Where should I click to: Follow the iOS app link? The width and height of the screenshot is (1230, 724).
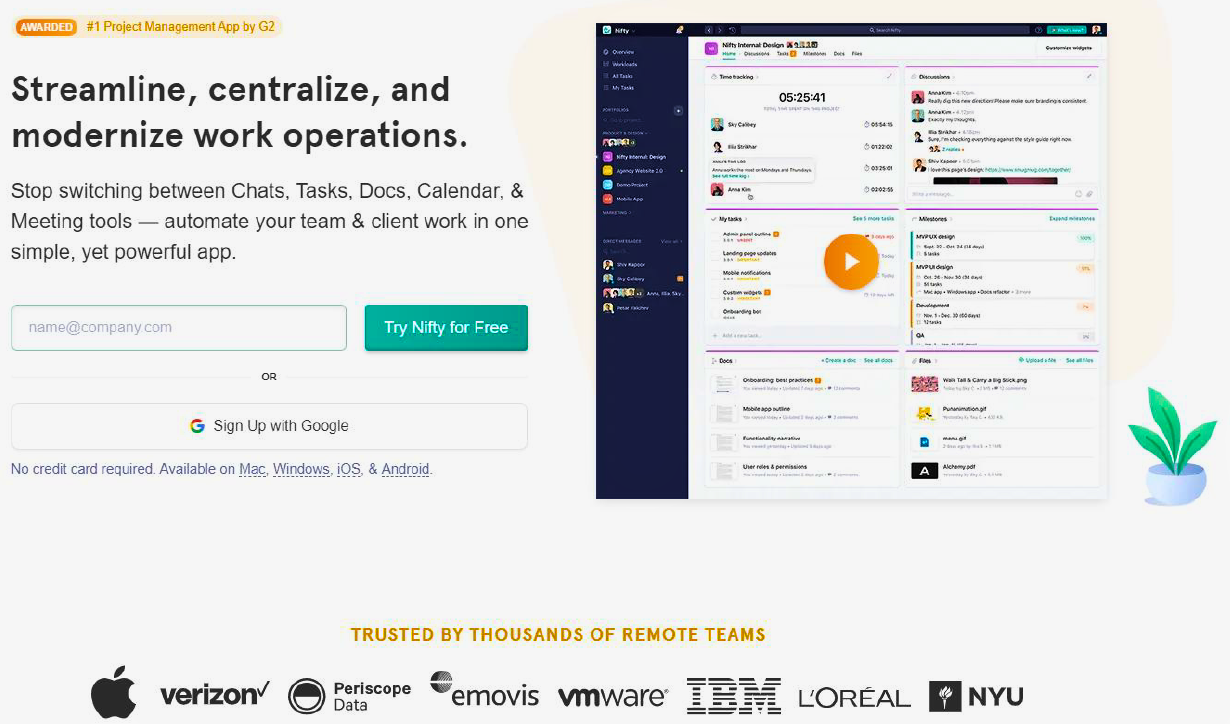coord(348,469)
